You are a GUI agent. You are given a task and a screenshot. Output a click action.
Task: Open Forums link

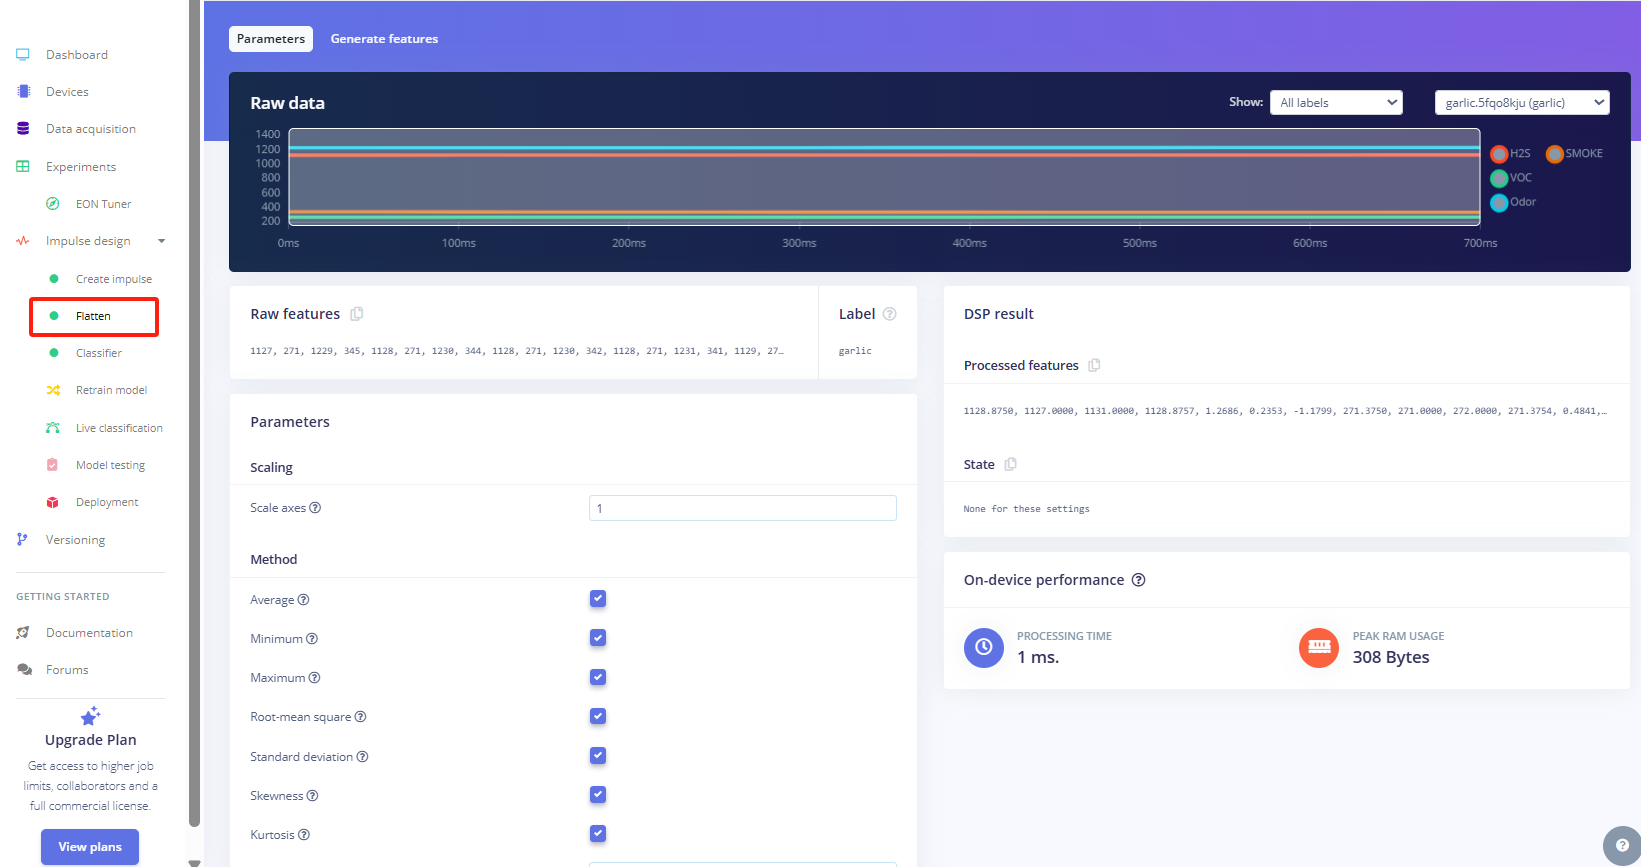tap(67, 670)
